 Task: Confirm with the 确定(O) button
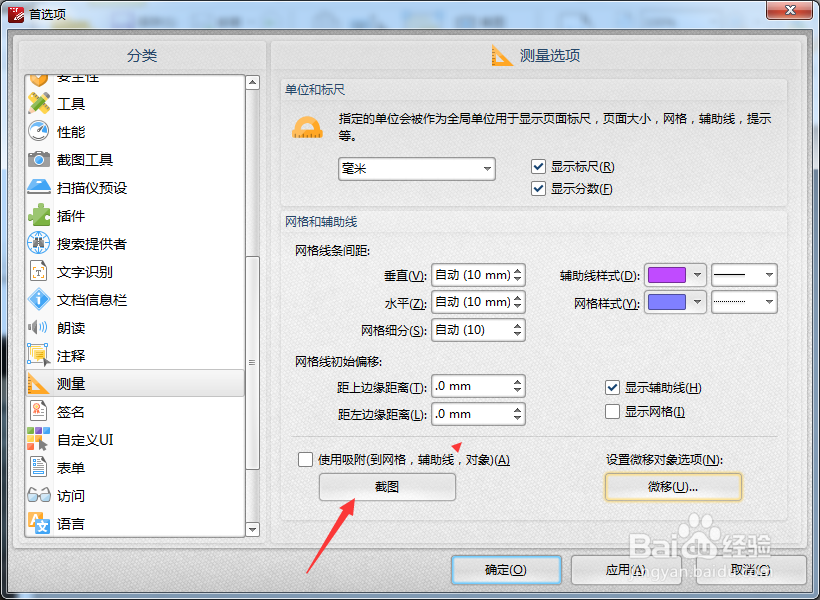click(506, 570)
